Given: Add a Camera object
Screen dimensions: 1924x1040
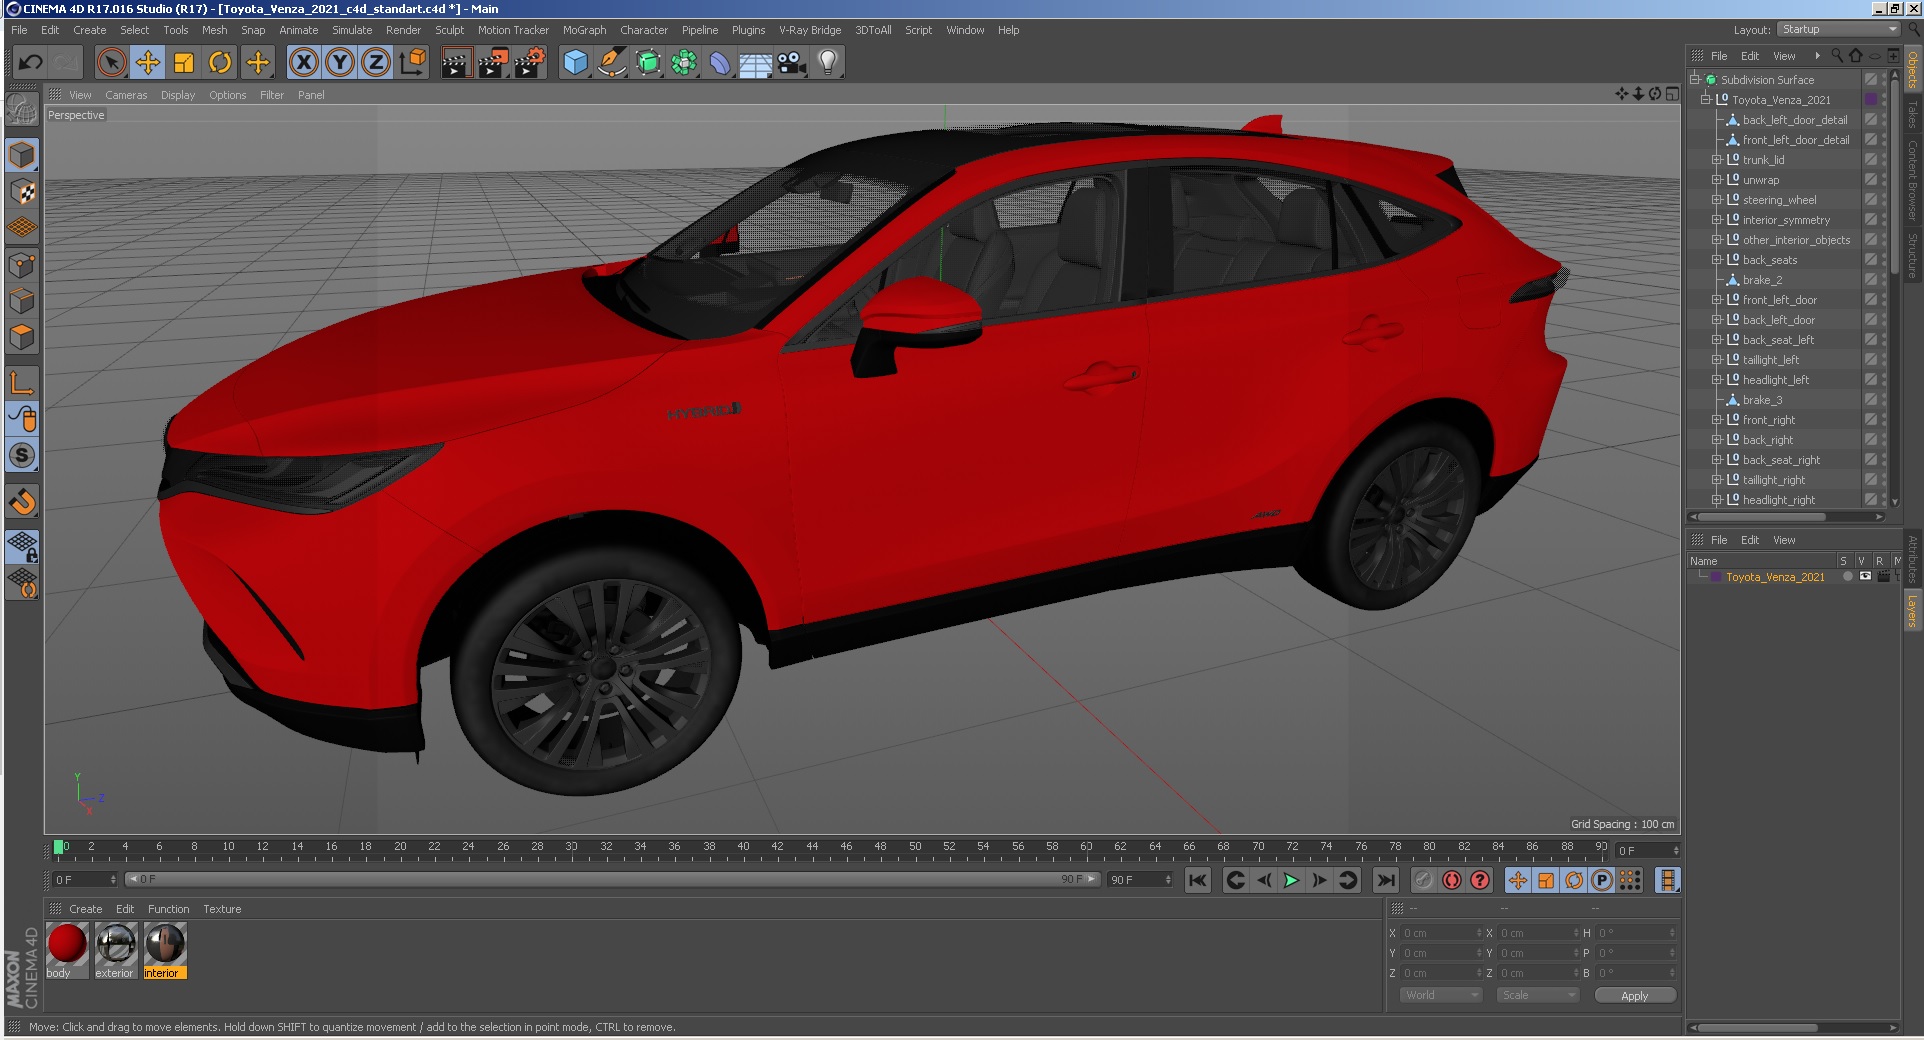Looking at the screenshot, I should pos(792,62).
